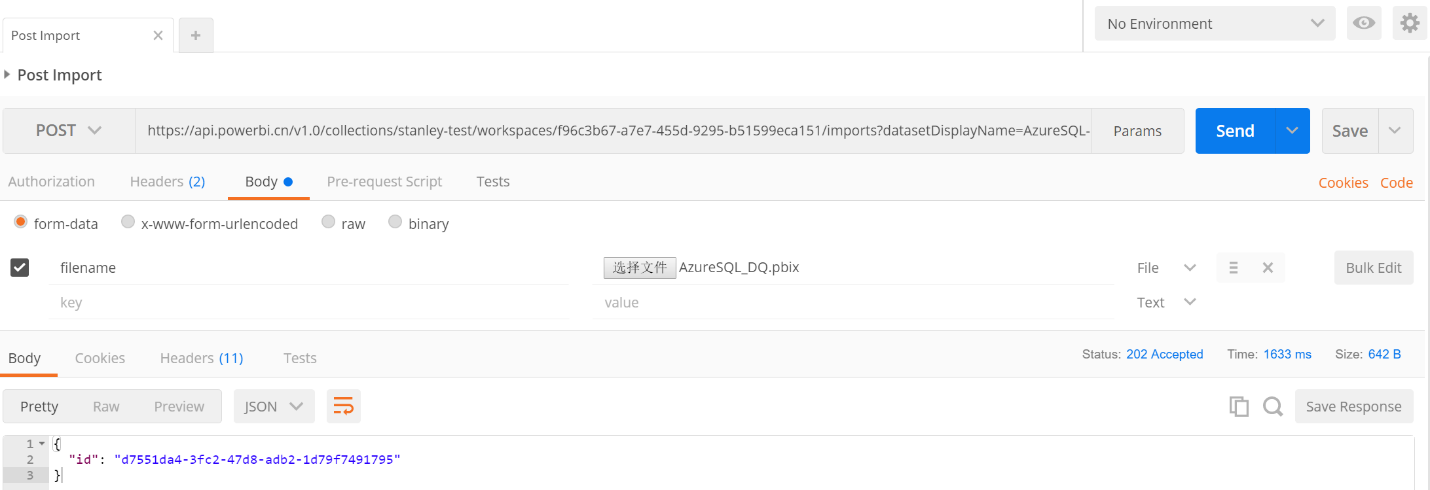The width and height of the screenshot is (1430, 490).
Task: Add a new request tab
Action: [x=195, y=35]
